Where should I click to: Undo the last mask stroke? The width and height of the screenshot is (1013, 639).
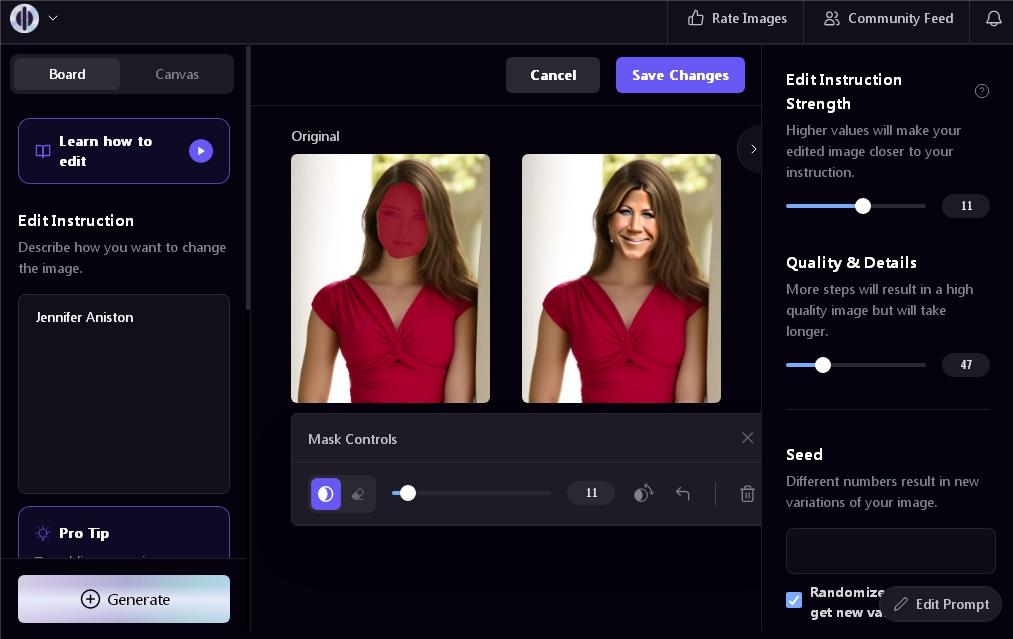[682, 493]
